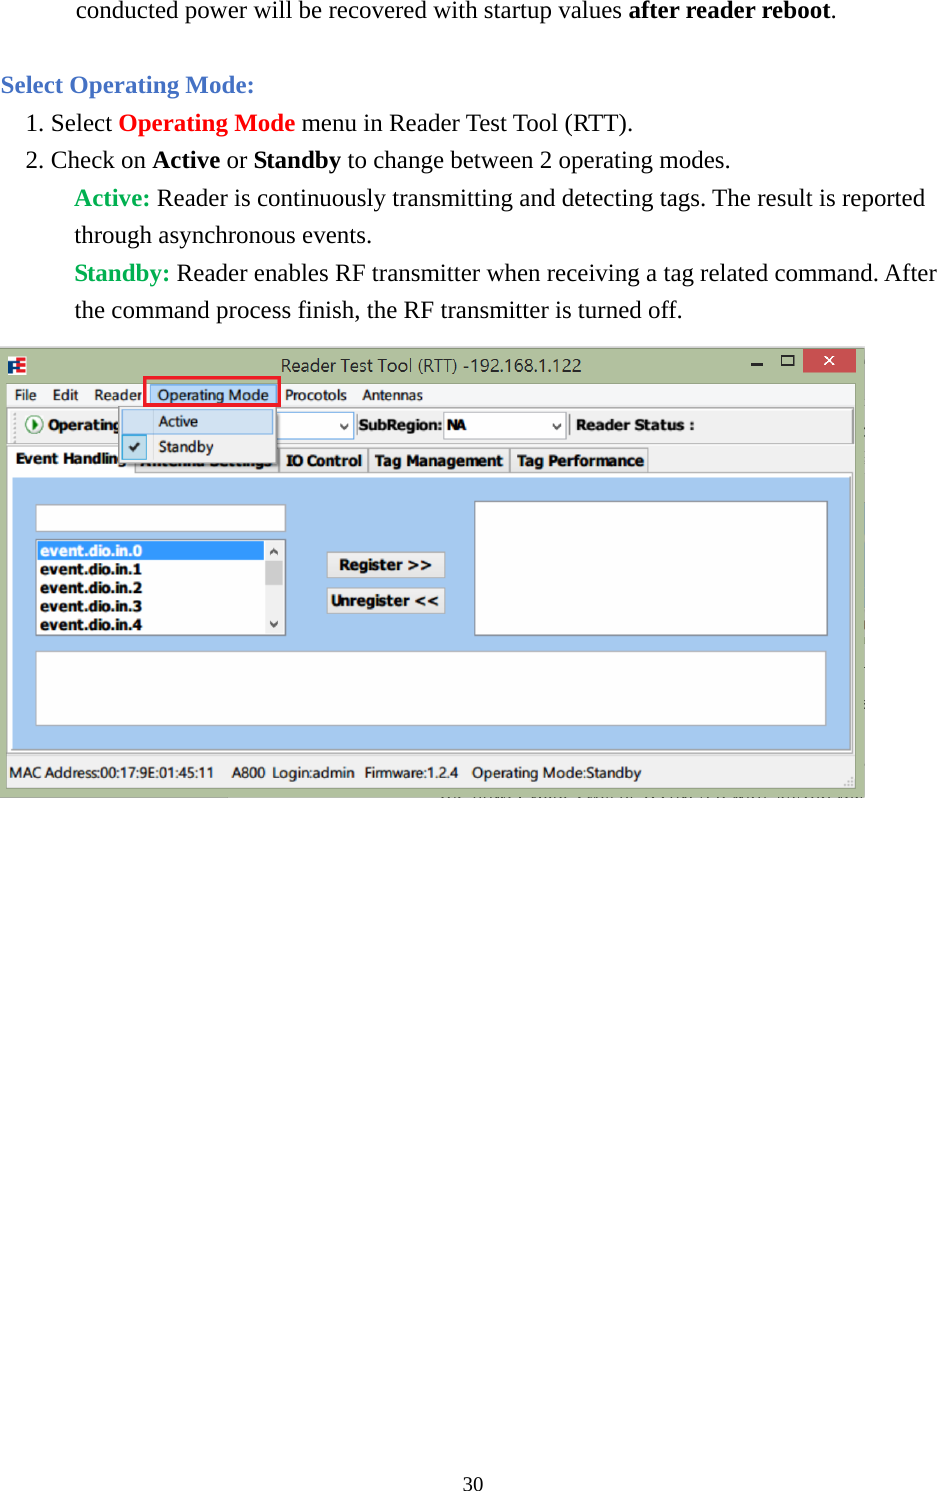Click the event list scrollbar thumb
The image size is (937, 1491).
(274, 573)
